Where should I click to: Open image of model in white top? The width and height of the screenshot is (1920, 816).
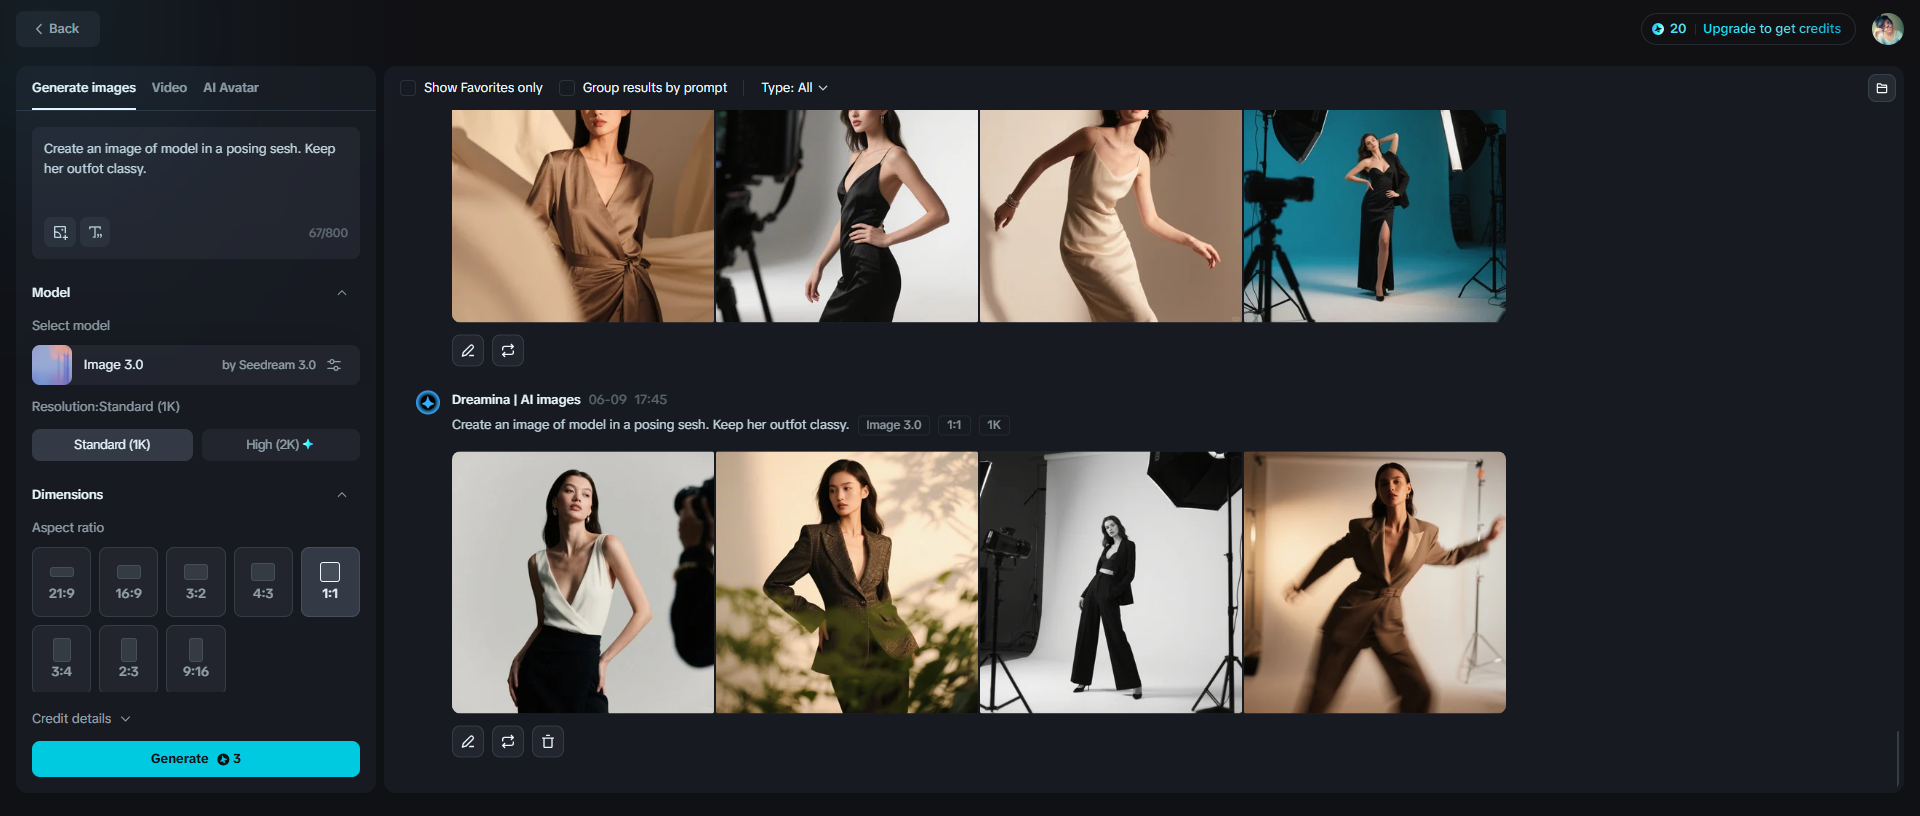click(583, 582)
